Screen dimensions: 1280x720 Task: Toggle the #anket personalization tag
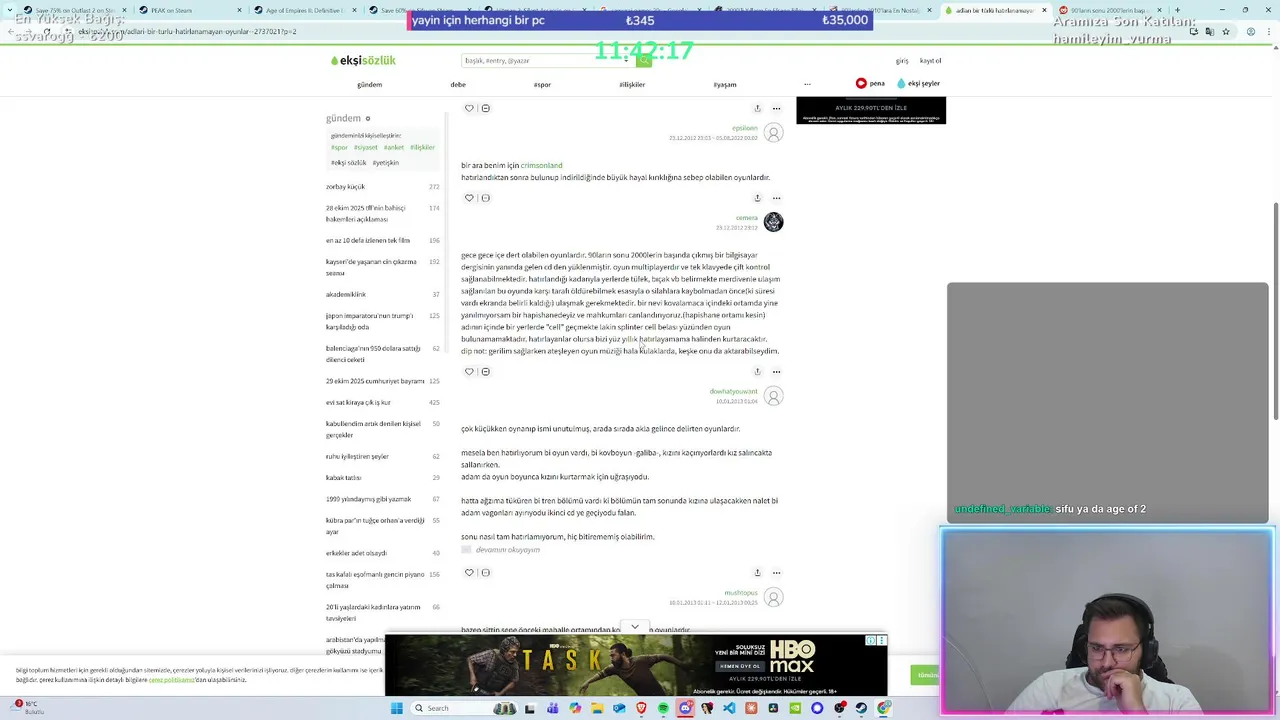tap(393, 147)
